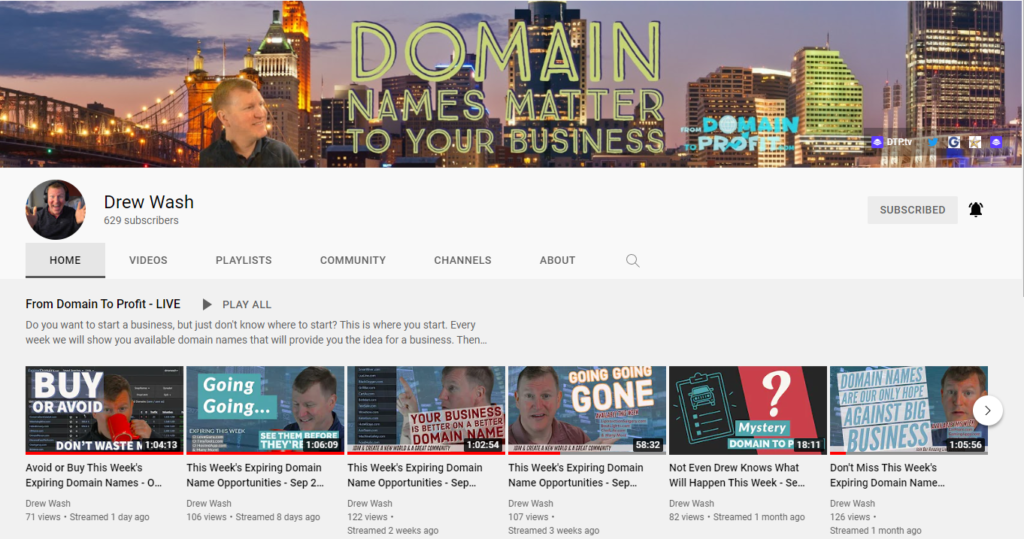This screenshot has height=539, width=1024.
Task: Open the Channels tab
Action: click(462, 260)
